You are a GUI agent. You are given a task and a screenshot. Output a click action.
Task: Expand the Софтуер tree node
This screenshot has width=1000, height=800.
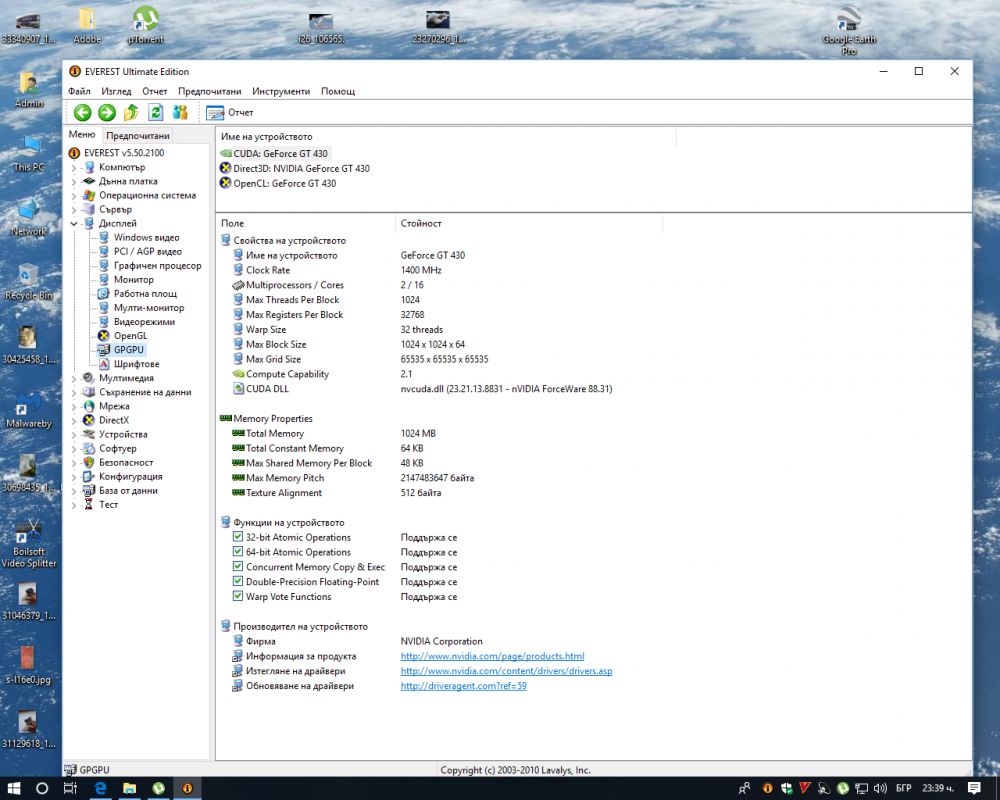pyautogui.click(x=73, y=448)
